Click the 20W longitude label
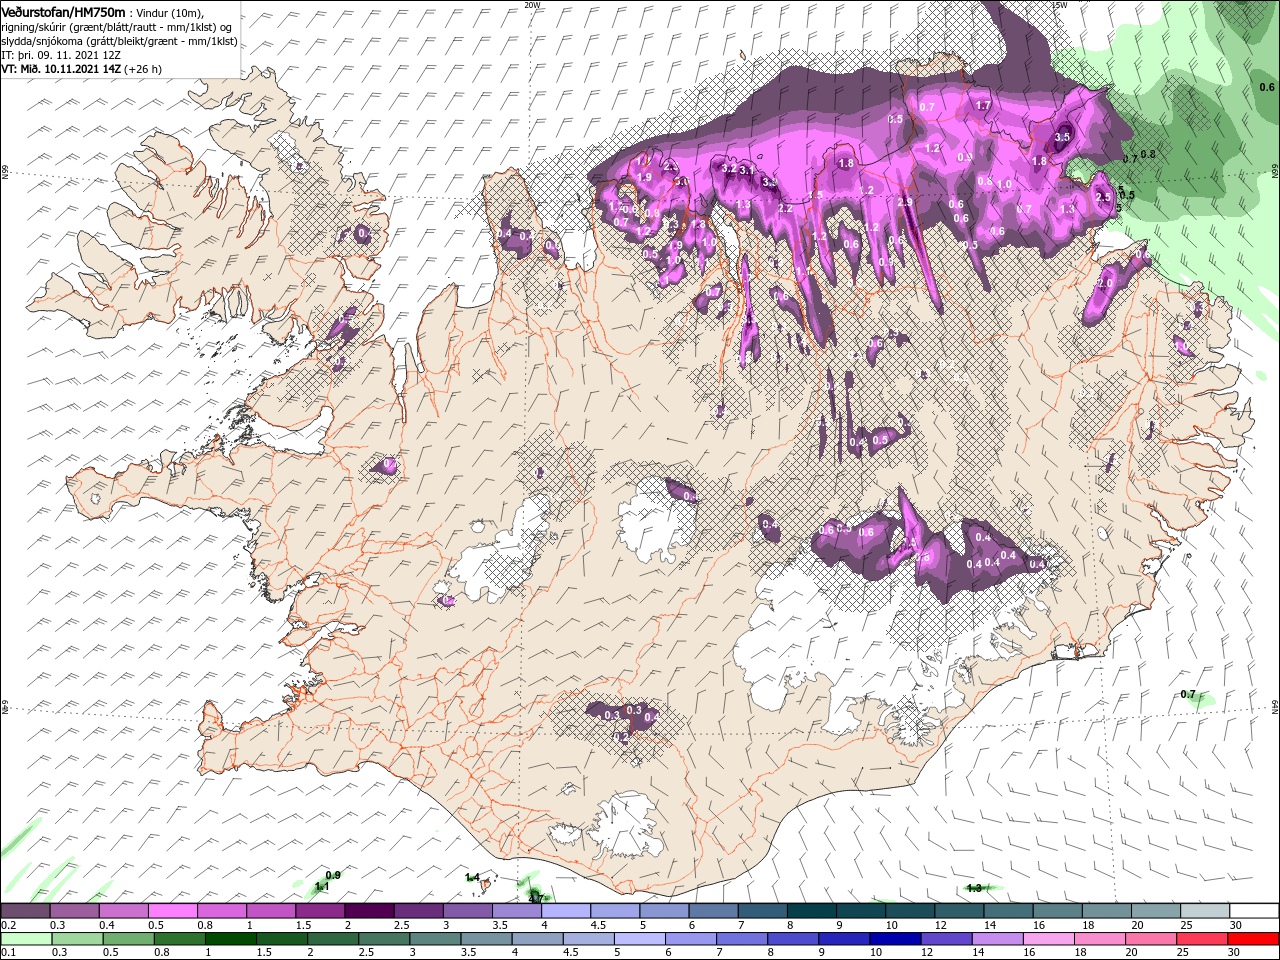This screenshot has height=960, width=1280. [x=532, y=5]
